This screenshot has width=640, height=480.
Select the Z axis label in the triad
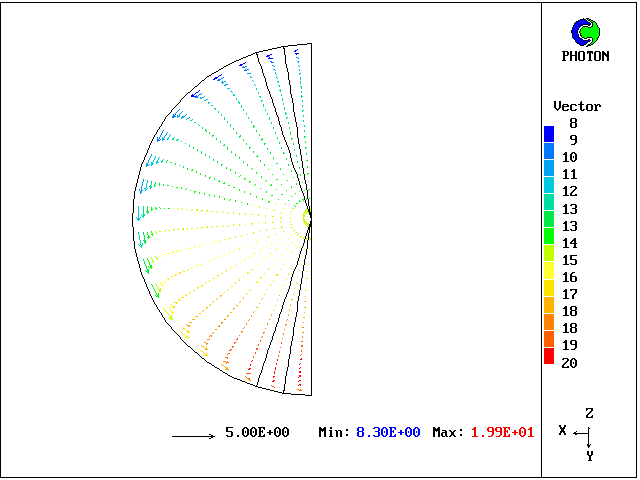click(x=590, y=413)
